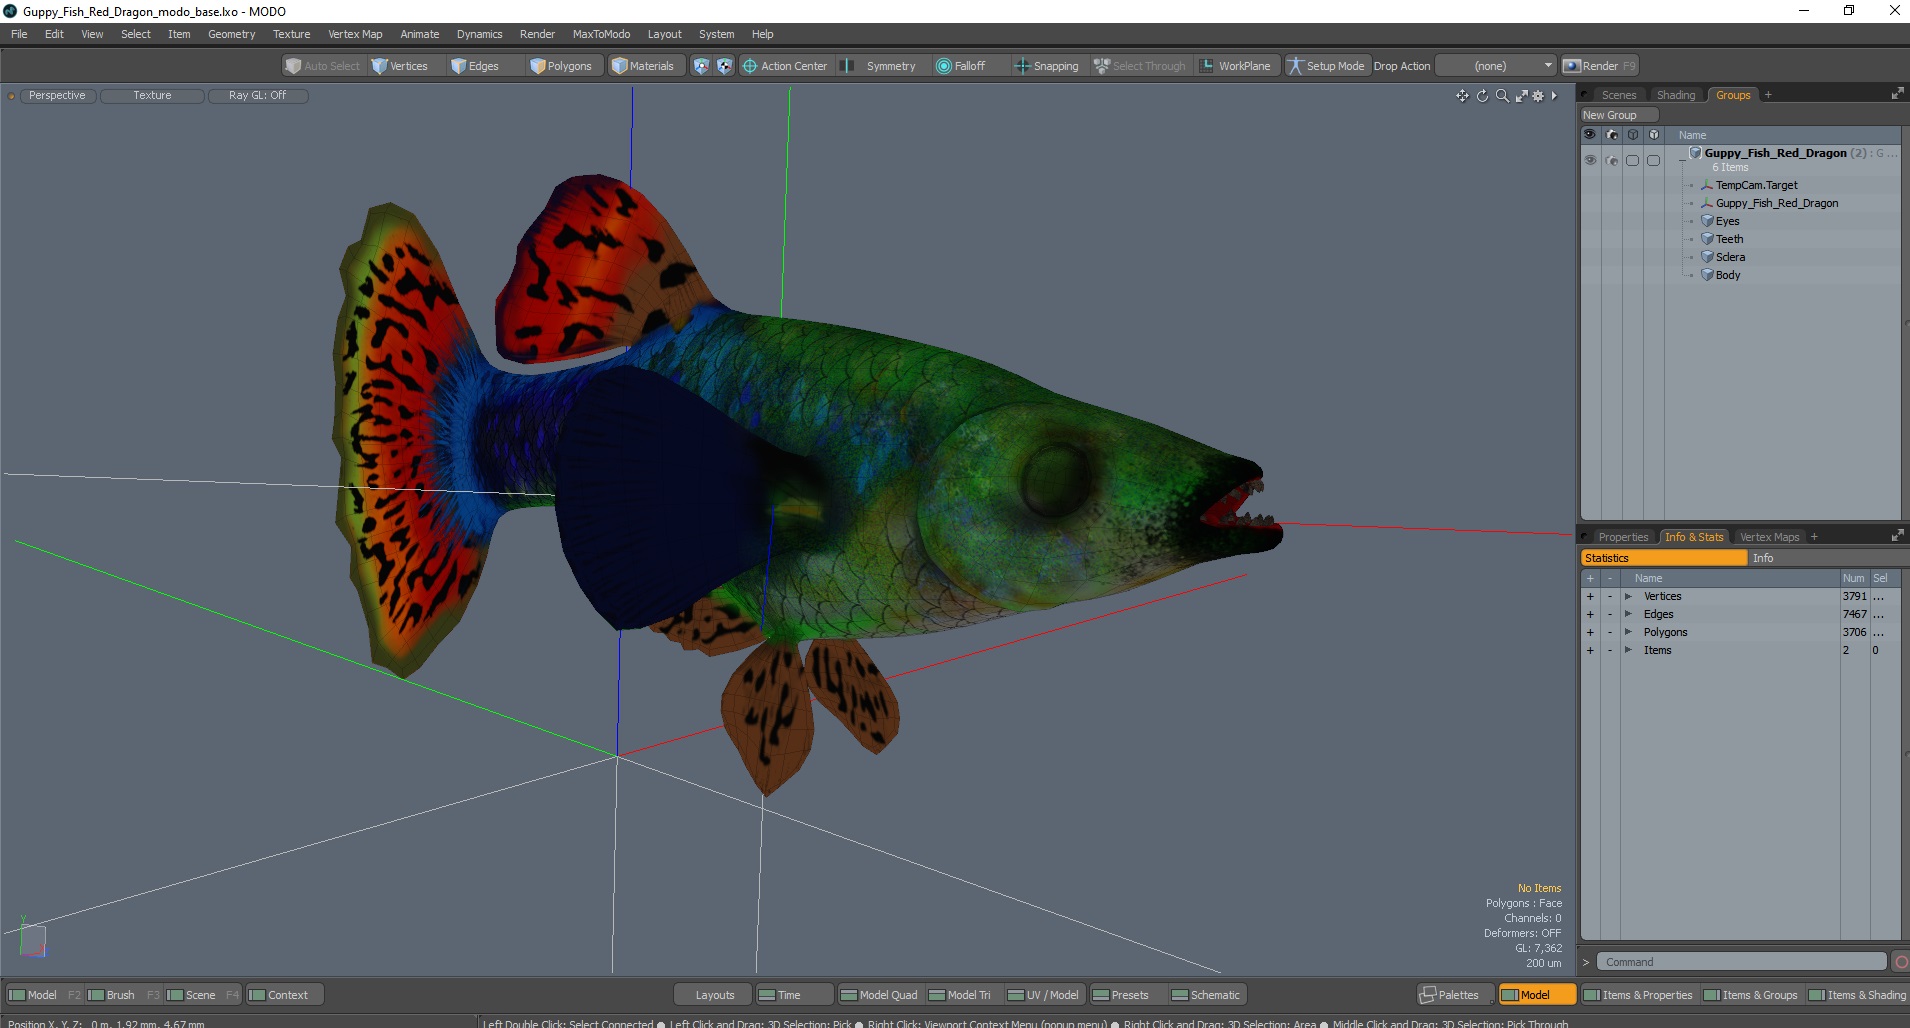Select the Body mesh item
This screenshot has height=1028, width=1910.
pyautogui.click(x=1728, y=275)
